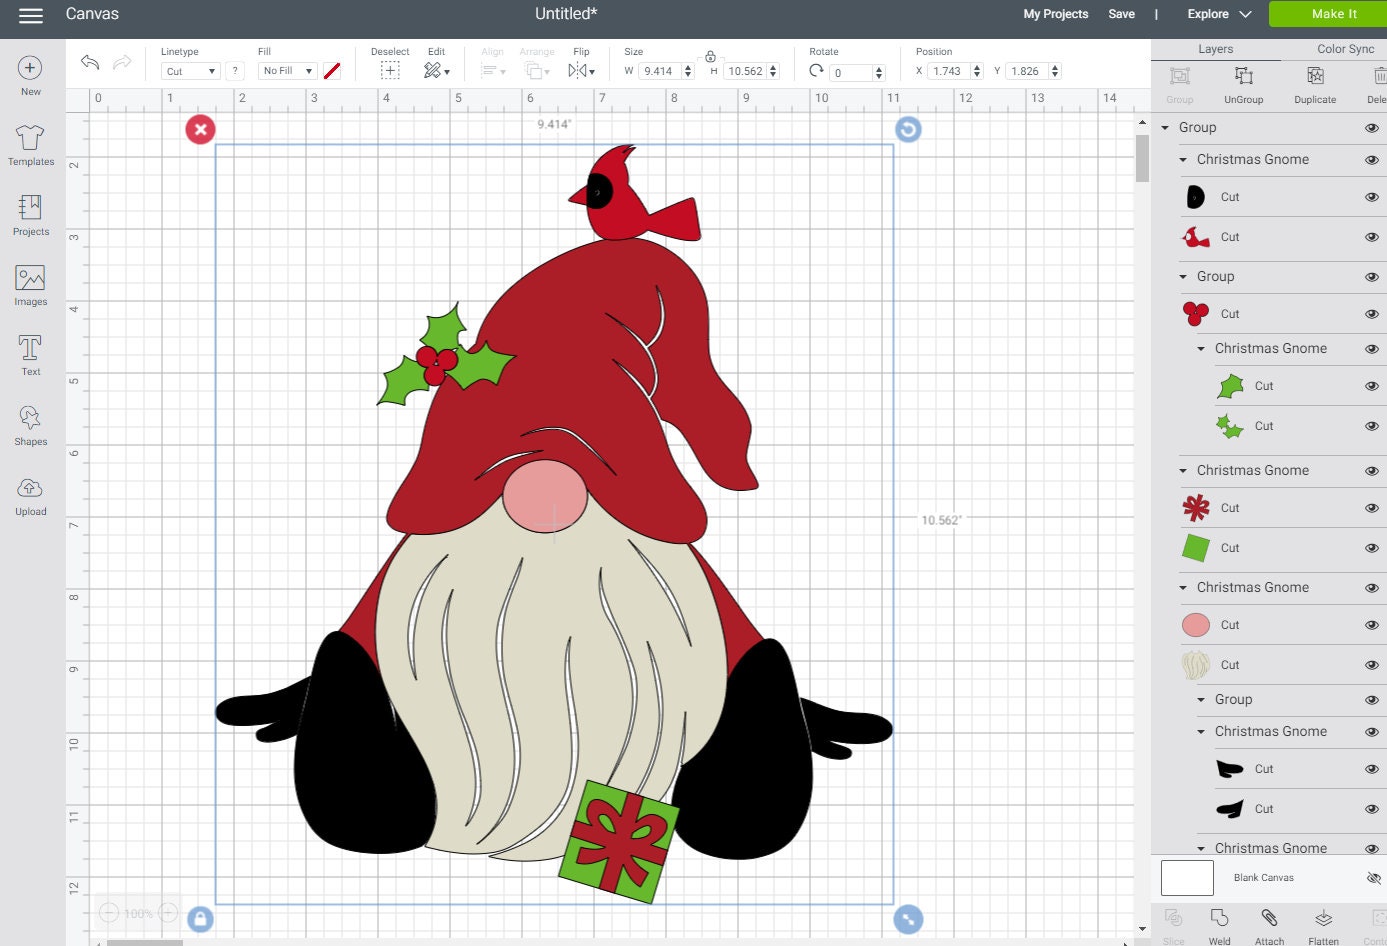Image resolution: width=1387 pixels, height=946 pixels.
Task: Click the X position field
Action: pyautogui.click(x=948, y=71)
